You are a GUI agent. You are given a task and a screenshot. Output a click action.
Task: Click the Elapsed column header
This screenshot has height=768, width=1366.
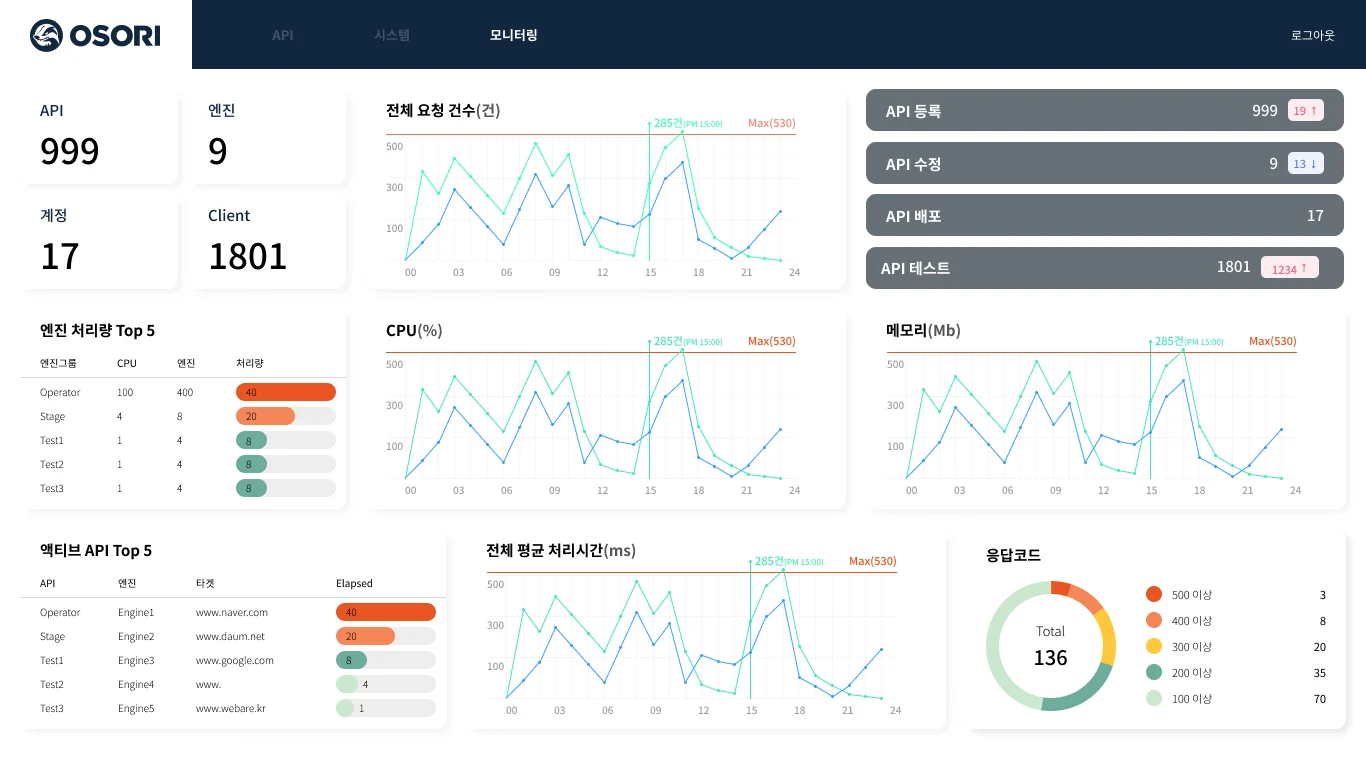(x=354, y=583)
